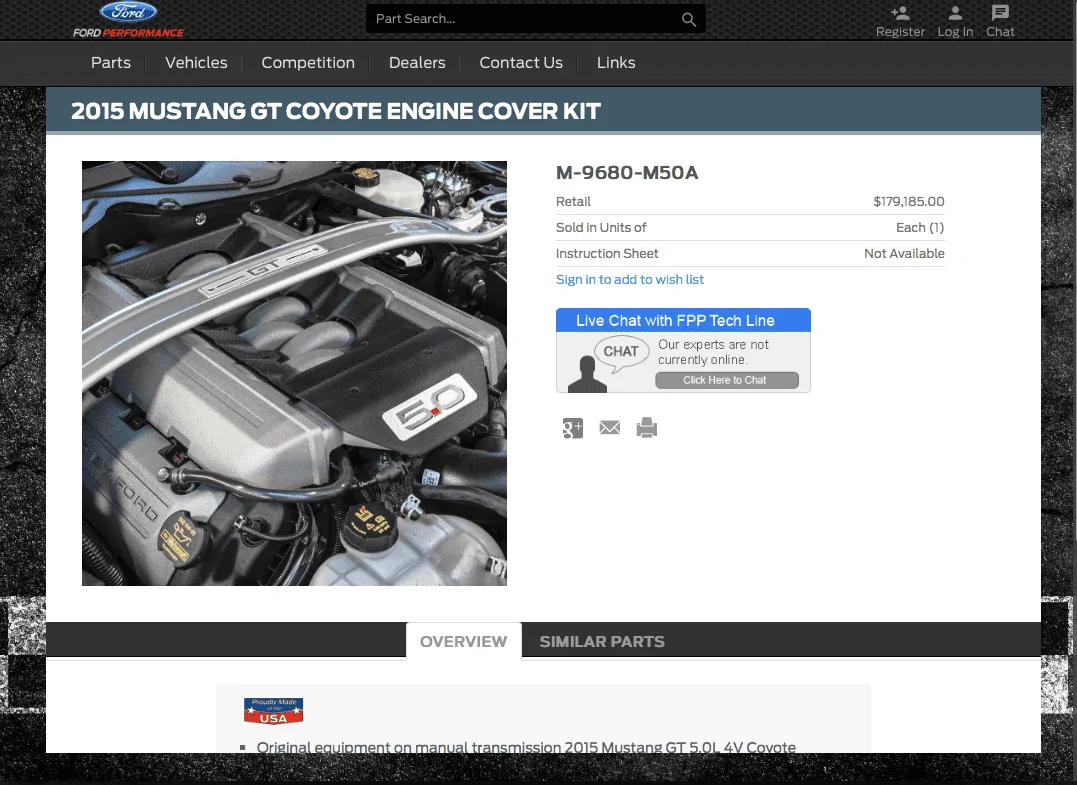Click Sign in to add to wish list
1077x785 pixels.
click(630, 280)
